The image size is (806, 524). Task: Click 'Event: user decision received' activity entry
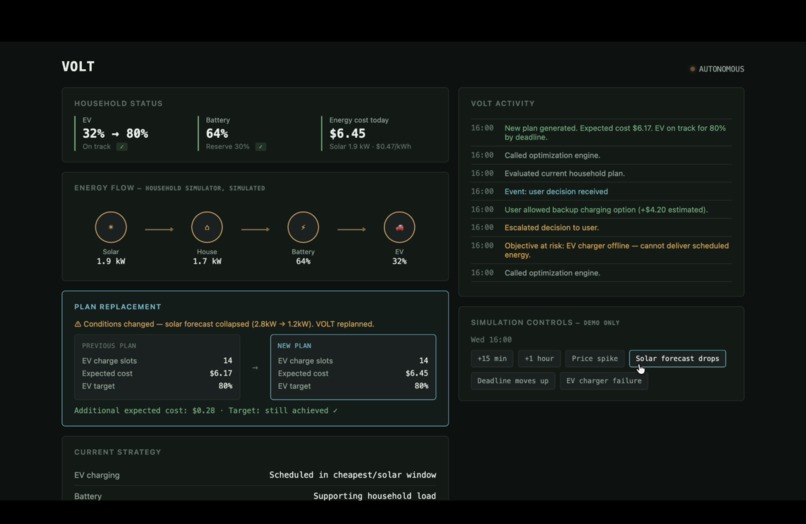(x=601, y=191)
